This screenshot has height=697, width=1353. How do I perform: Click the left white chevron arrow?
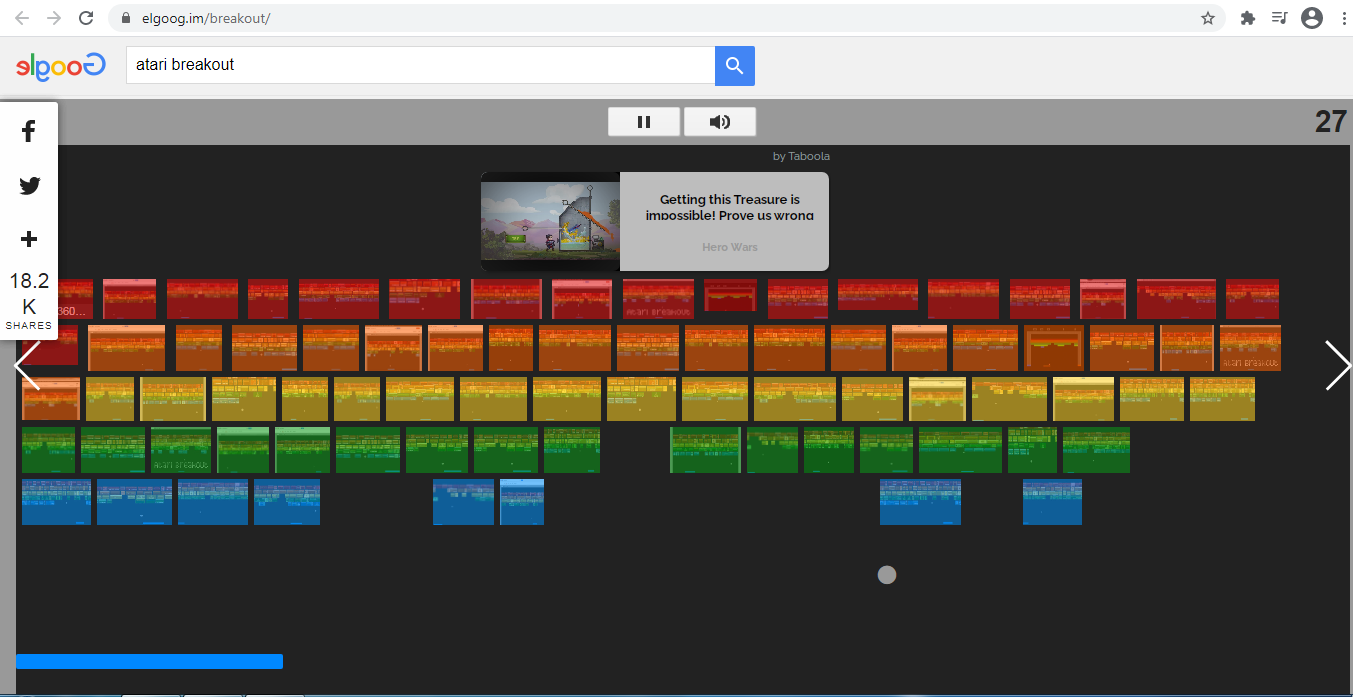click(x=26, y=365)
